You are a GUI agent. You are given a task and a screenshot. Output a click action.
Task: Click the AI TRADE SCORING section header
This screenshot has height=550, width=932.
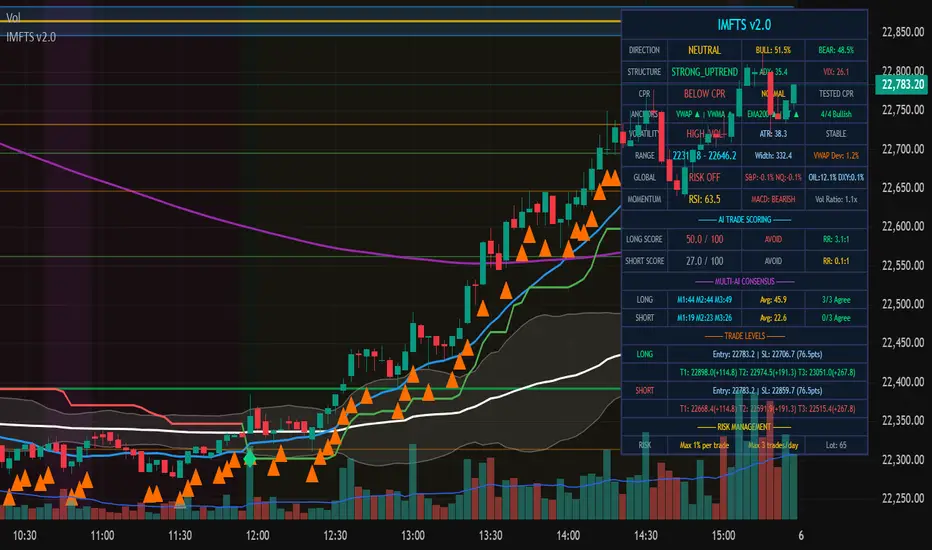(744, 219)
